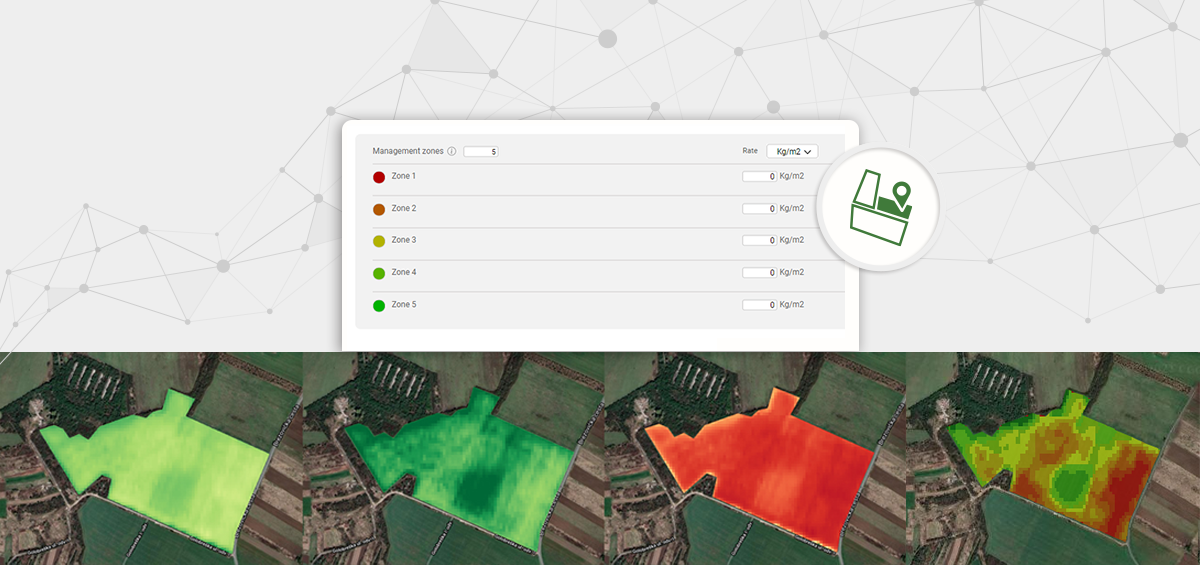Click the Management zones info icon

point(452,152)
